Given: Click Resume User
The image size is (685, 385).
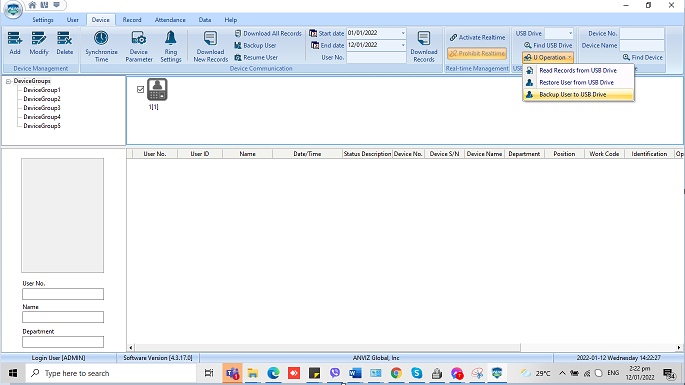Looking at the screenshot, I should tap(256, 57).
